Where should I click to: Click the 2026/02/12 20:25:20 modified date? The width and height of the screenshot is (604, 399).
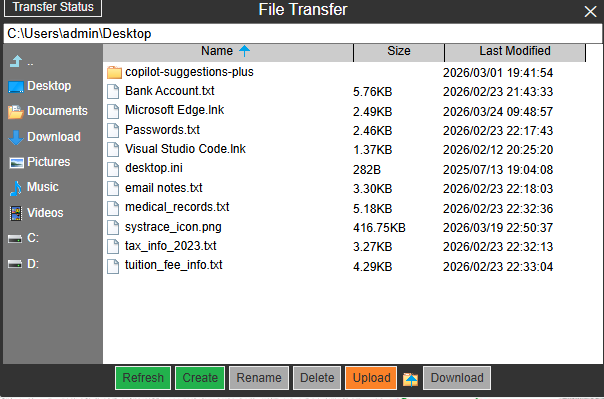pyautogui.click(x=498, y=150)
